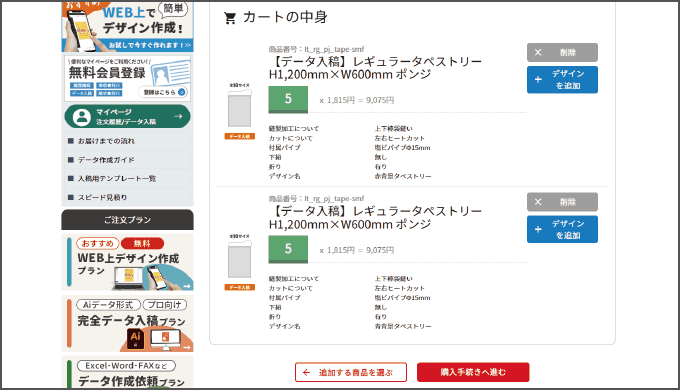Click second item's price 1,815円 = 9,075円
Screen dimensions: 680x390
(x=357, y=250)
